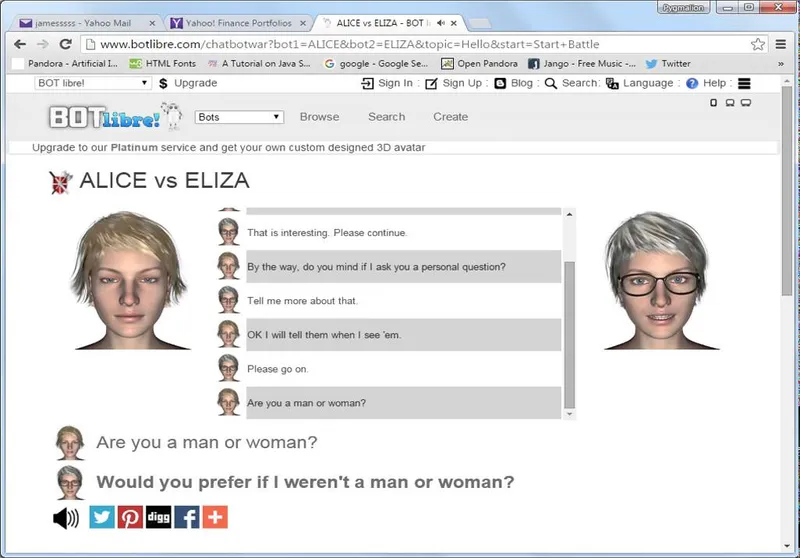Screen dimensions: 800x558
Task: Click the ELIZA avatar with glasses
Action: pyautogui.click(x=661, y=281)
